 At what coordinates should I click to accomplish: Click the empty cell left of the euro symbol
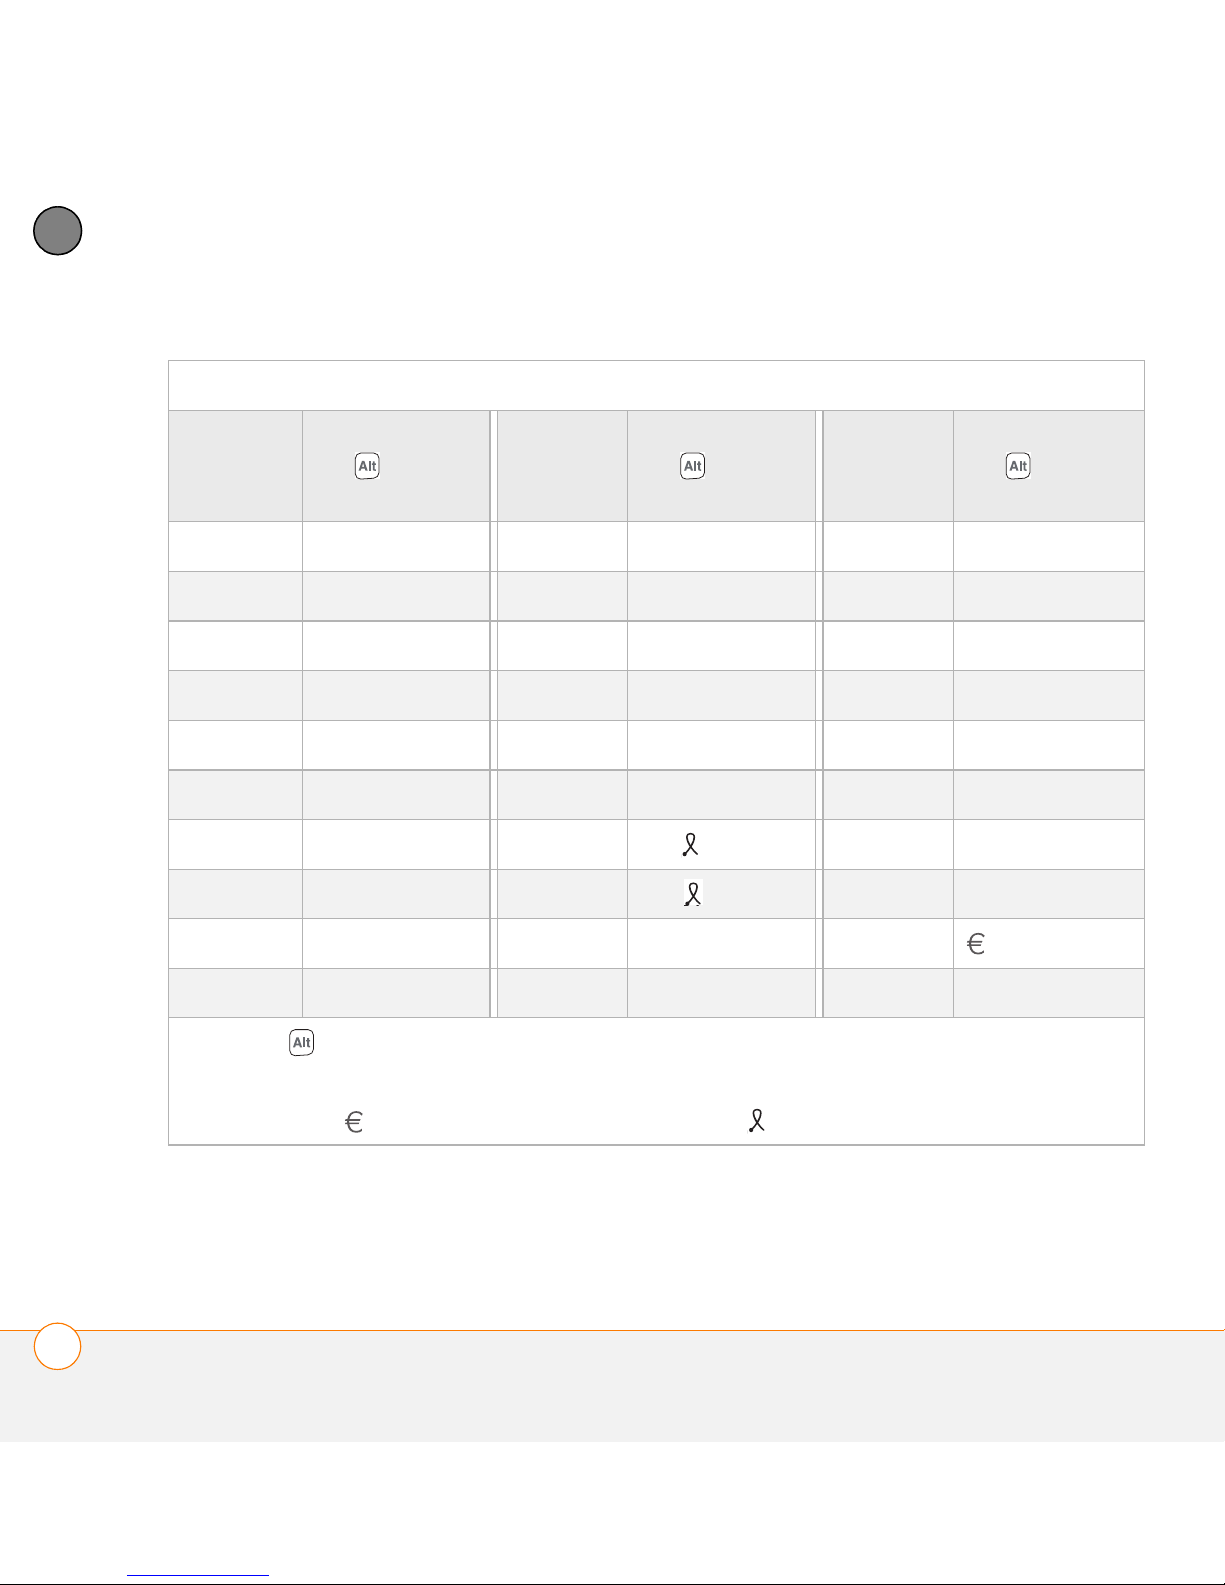[887, 943]
